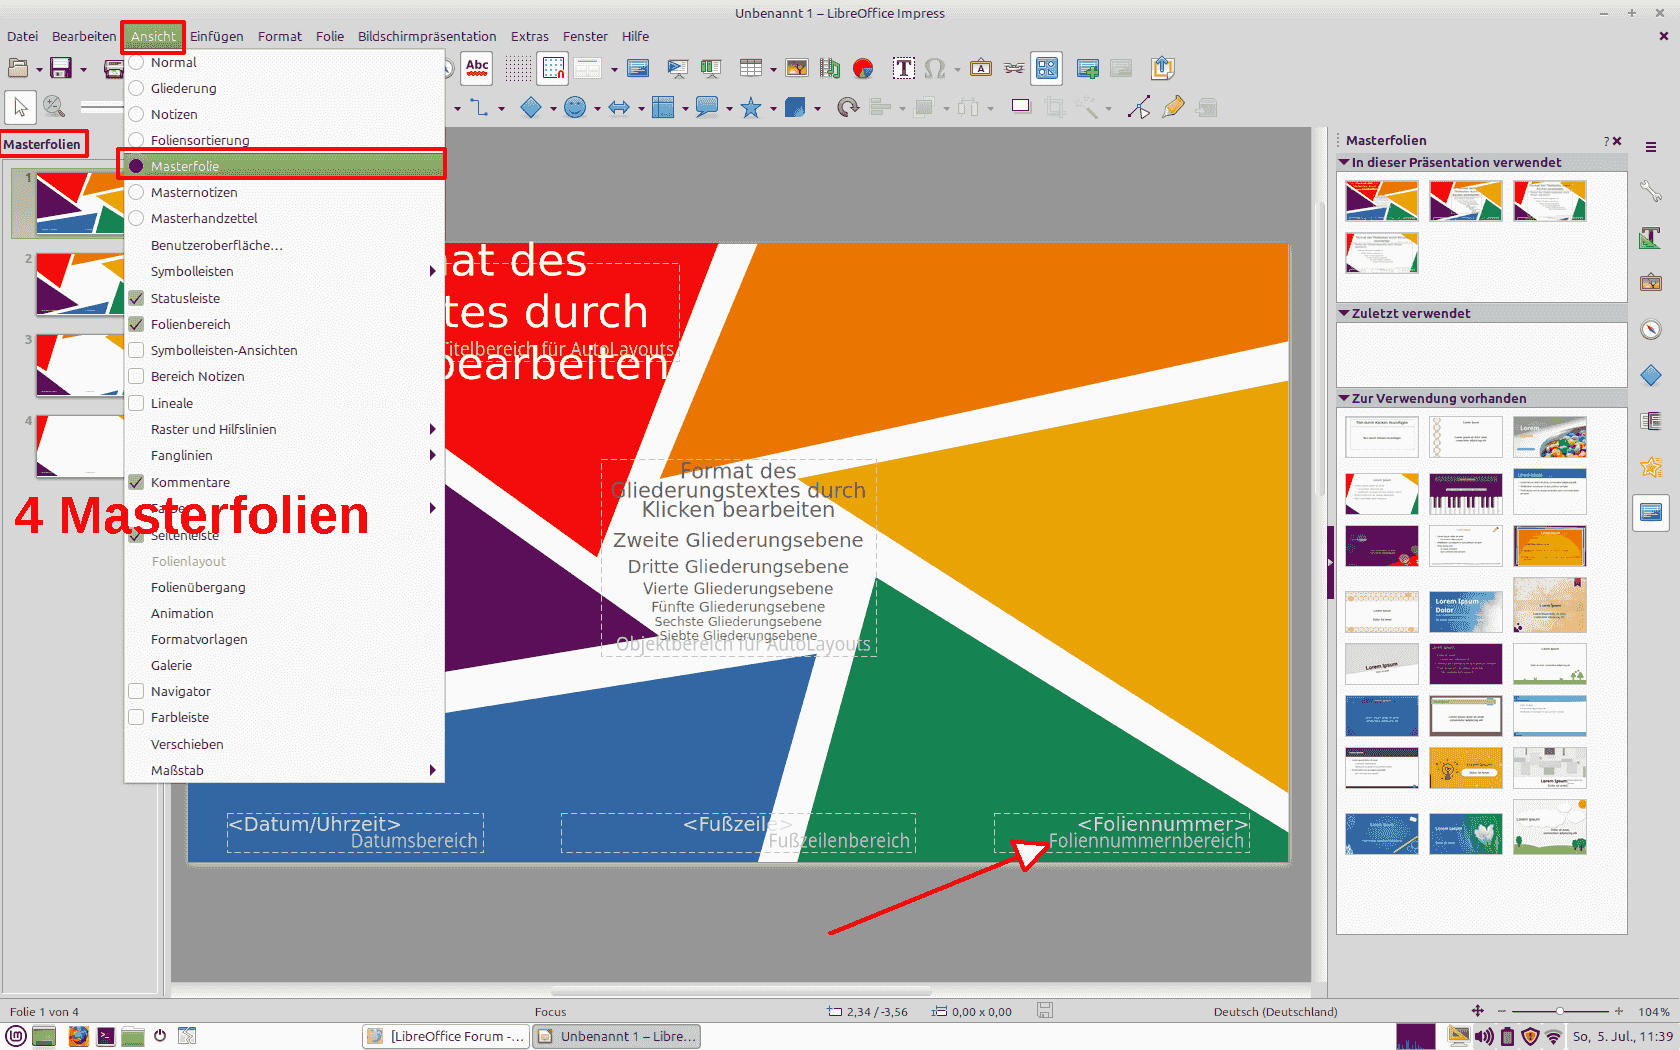Viewport: 1680px width, 1050px height.
Task: Open sidebar Gallery camera icon
Action: pos(1651,282)
